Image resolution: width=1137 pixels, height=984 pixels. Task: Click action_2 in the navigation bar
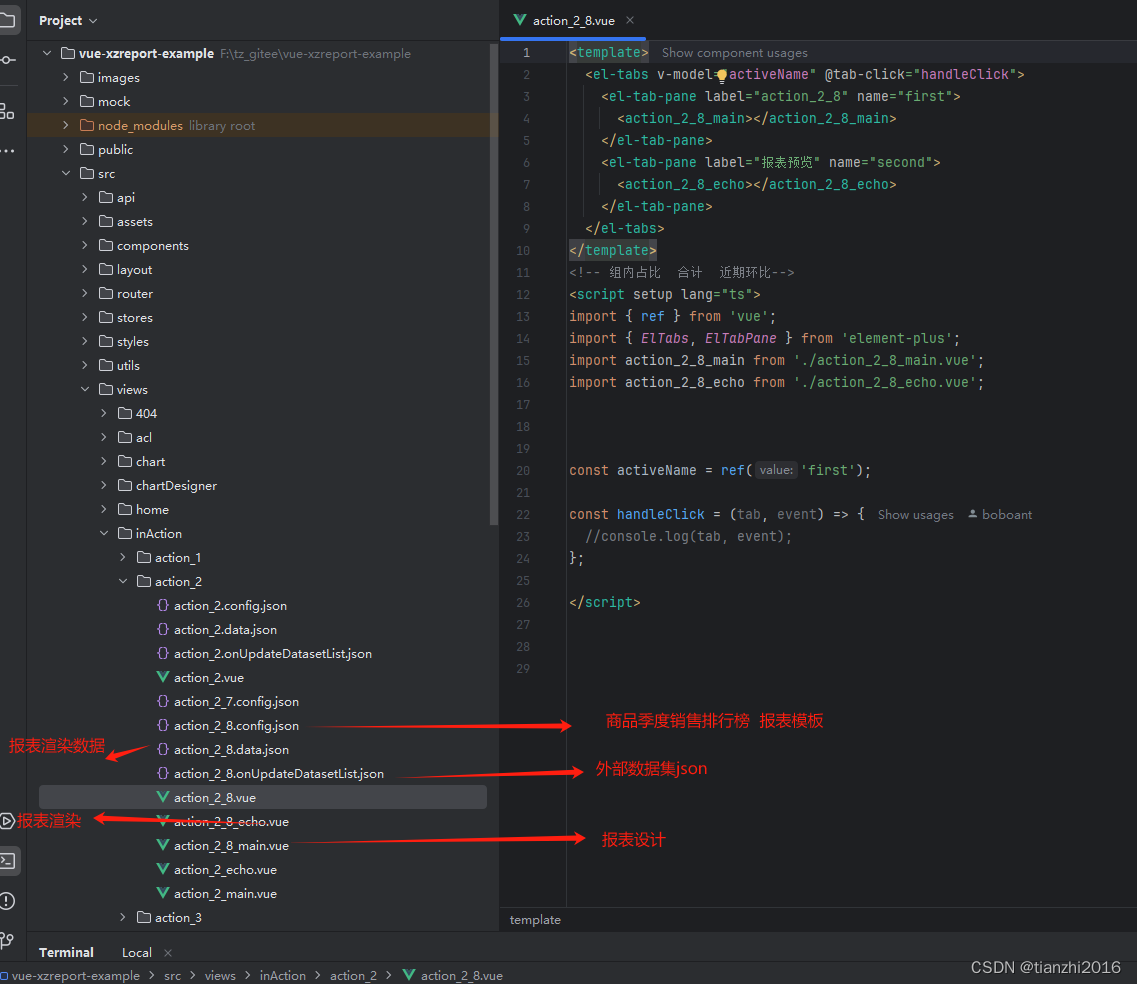353,976
